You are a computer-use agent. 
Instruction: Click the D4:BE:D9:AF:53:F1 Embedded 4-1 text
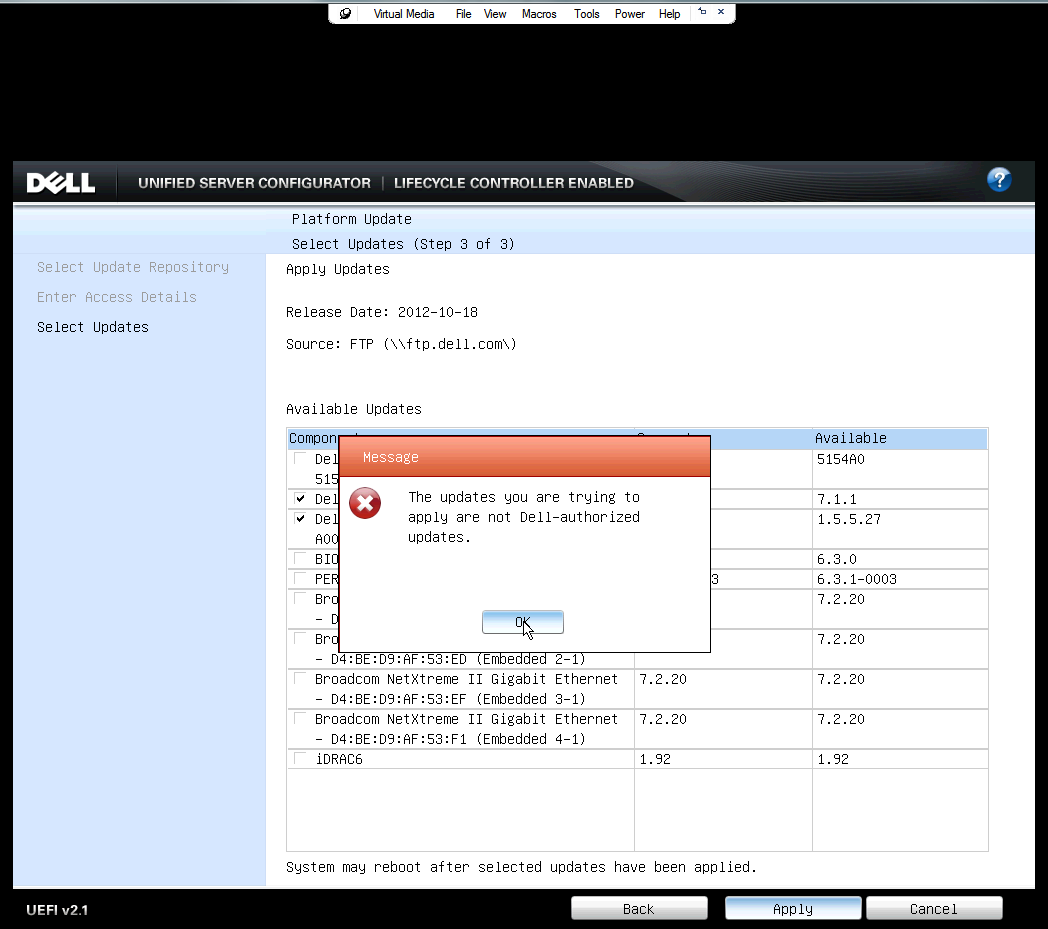coord(450,739)
